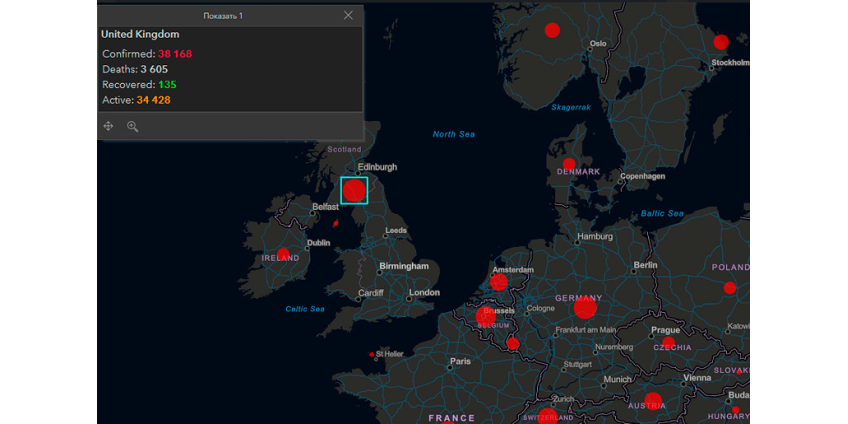
Task: Click the Berlin city label
Action: click(x=645, y=265)
